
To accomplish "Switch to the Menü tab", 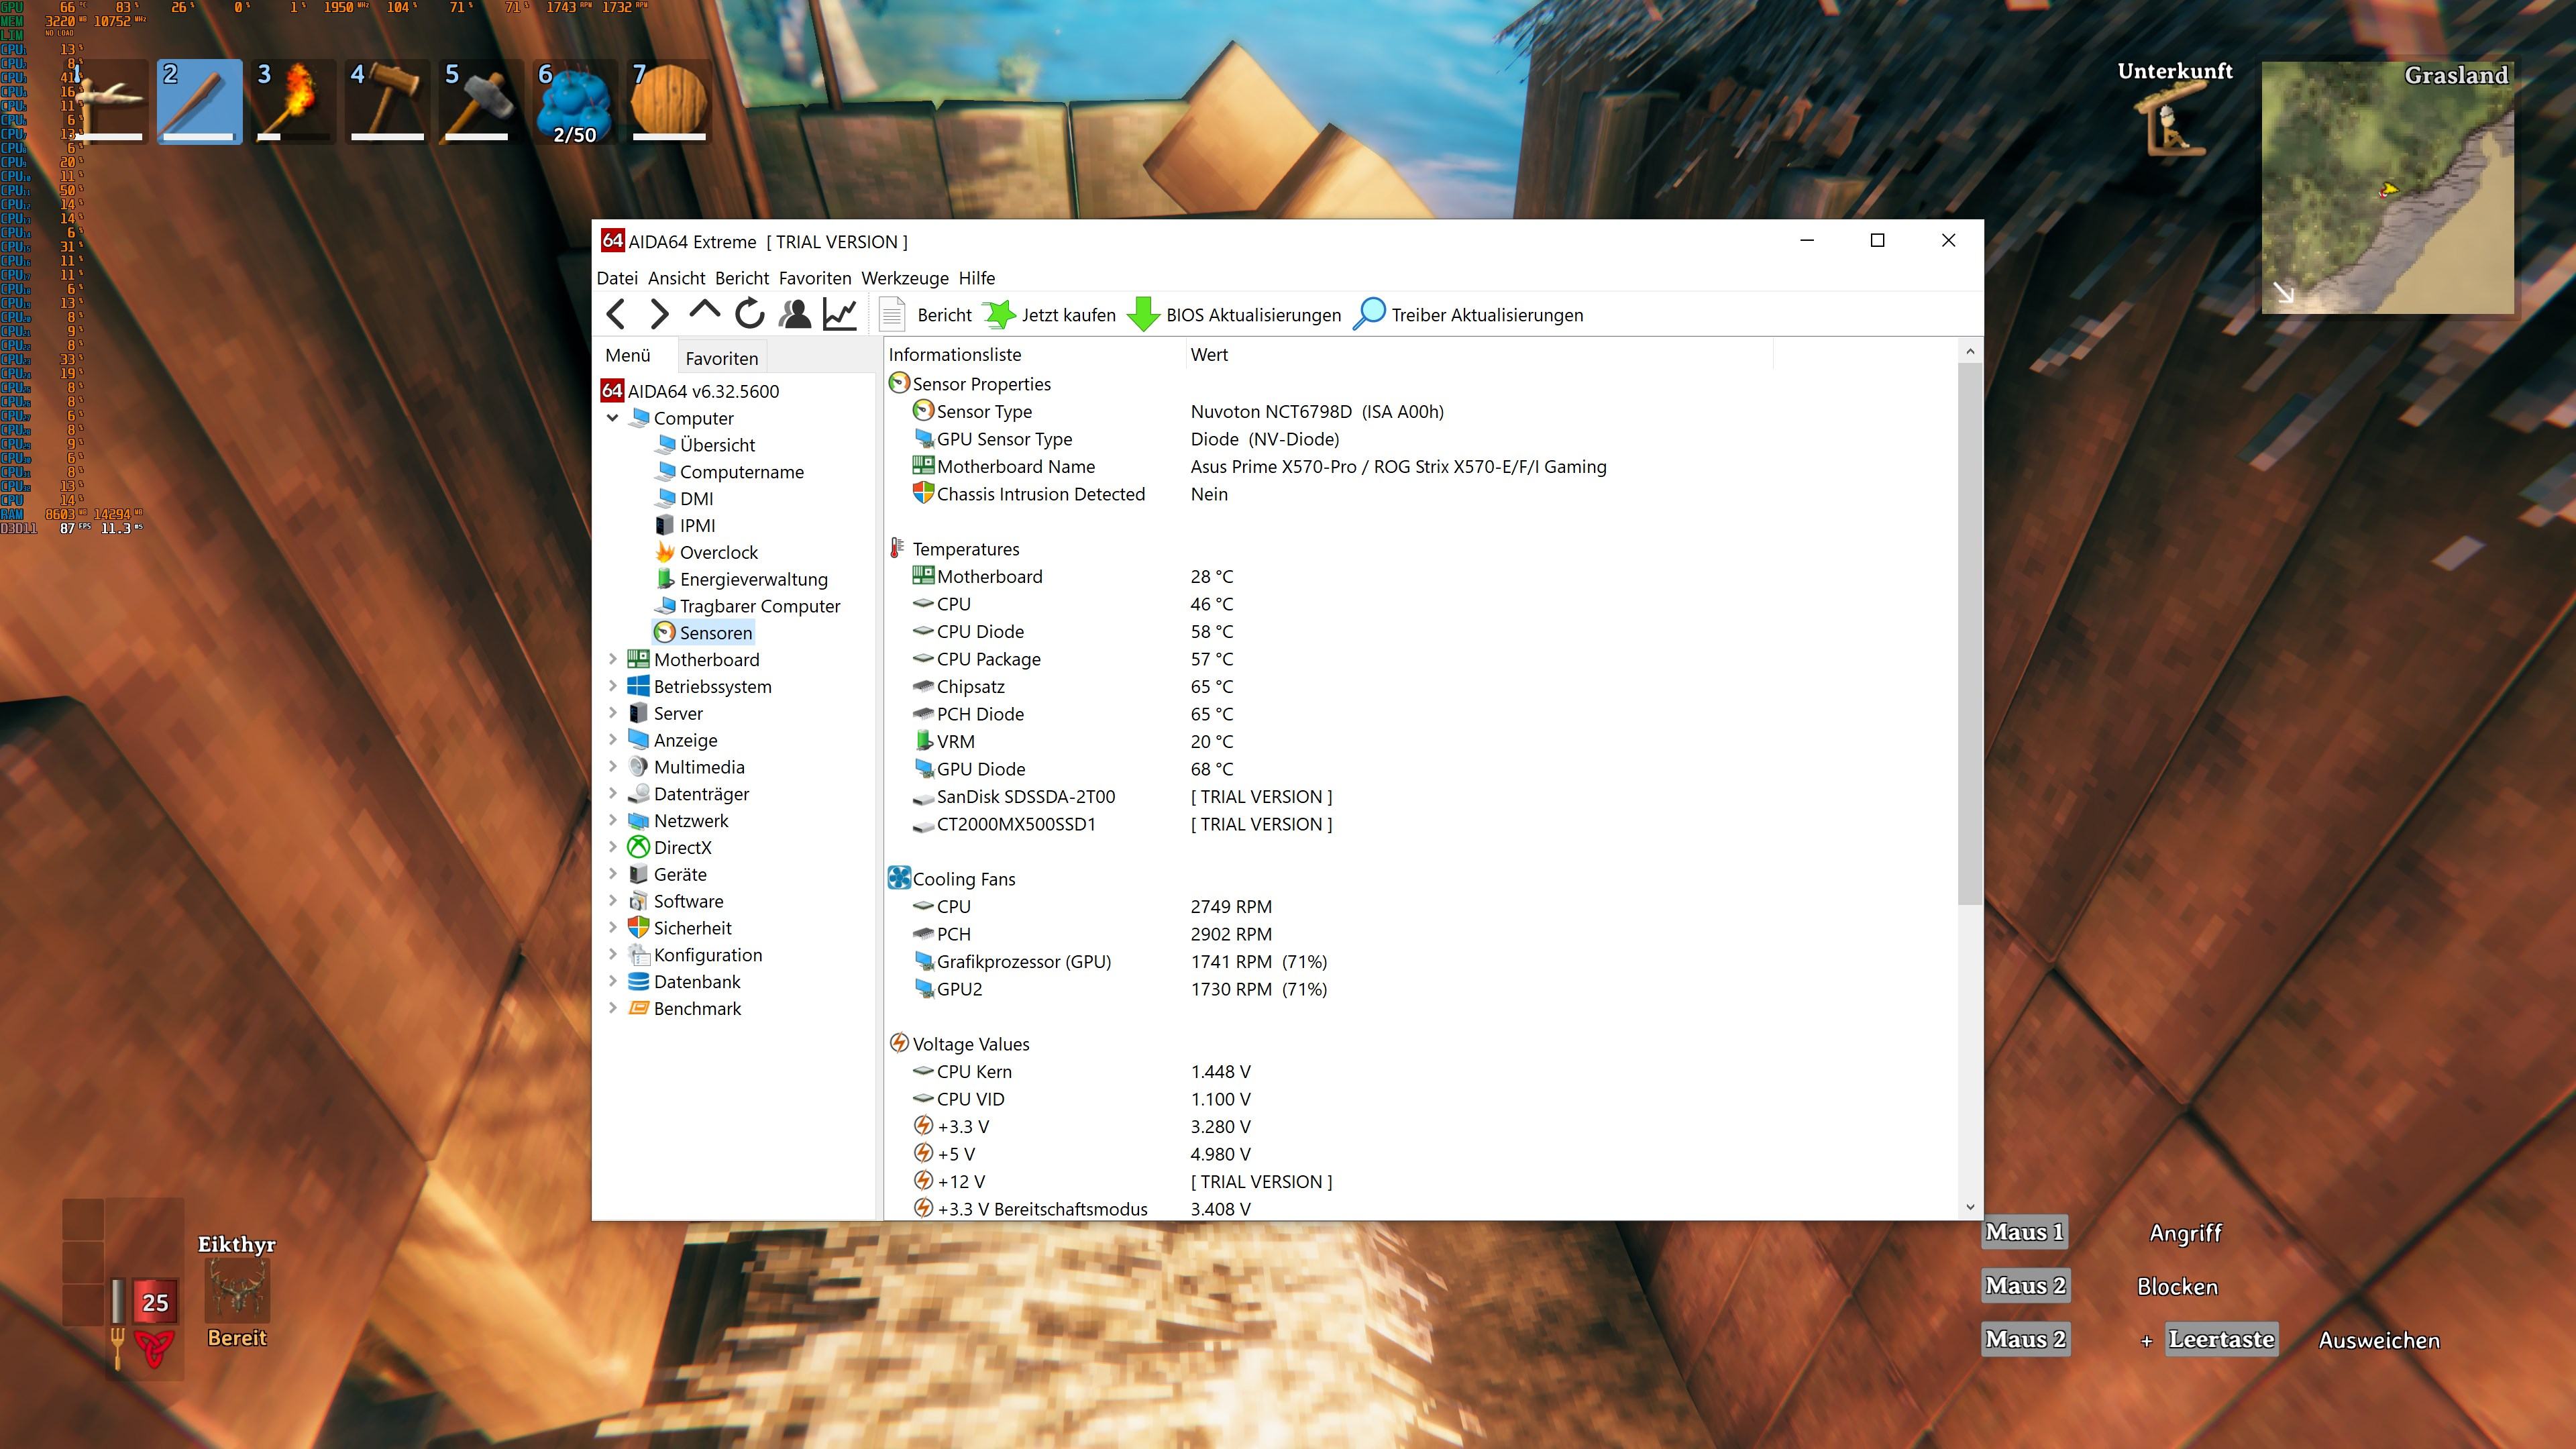I will coord(628,356).
